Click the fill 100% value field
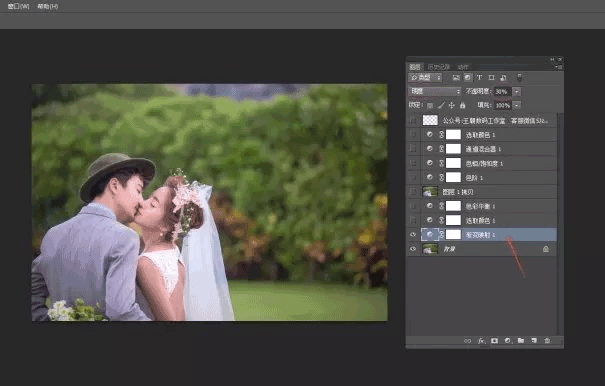Screen dimensions: 605x386 503,105
